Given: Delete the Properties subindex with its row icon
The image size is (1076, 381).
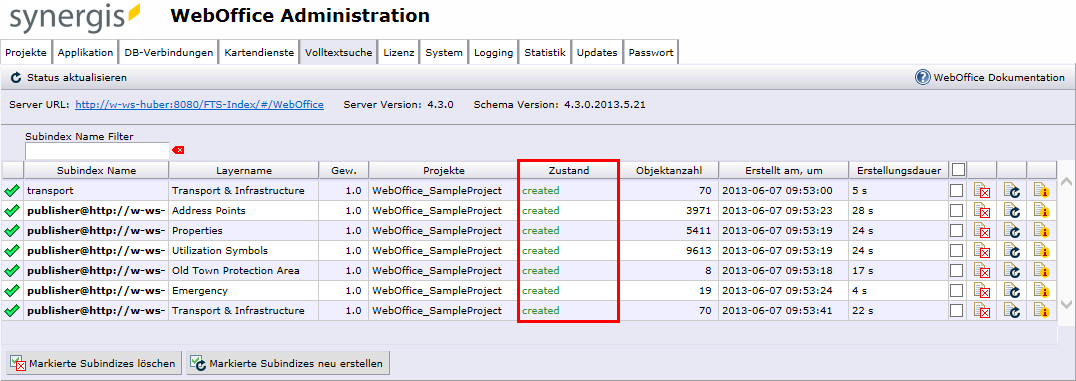Looking at the screenshot, I should pyautogui.click(x=982, y=231).
